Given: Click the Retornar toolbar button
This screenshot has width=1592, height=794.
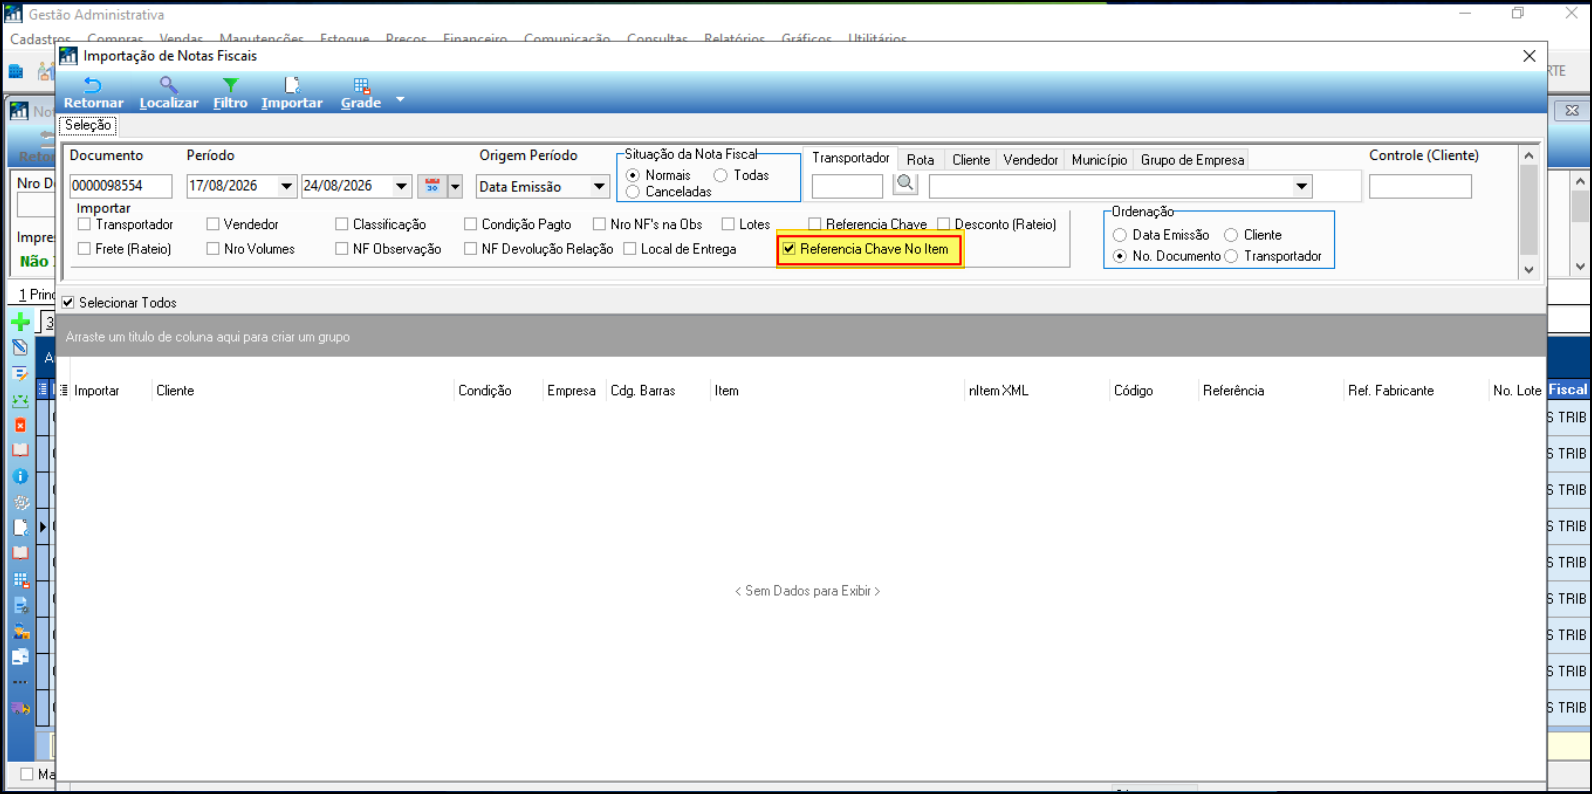Looking at the screenshot, I should tap(93, 93).
